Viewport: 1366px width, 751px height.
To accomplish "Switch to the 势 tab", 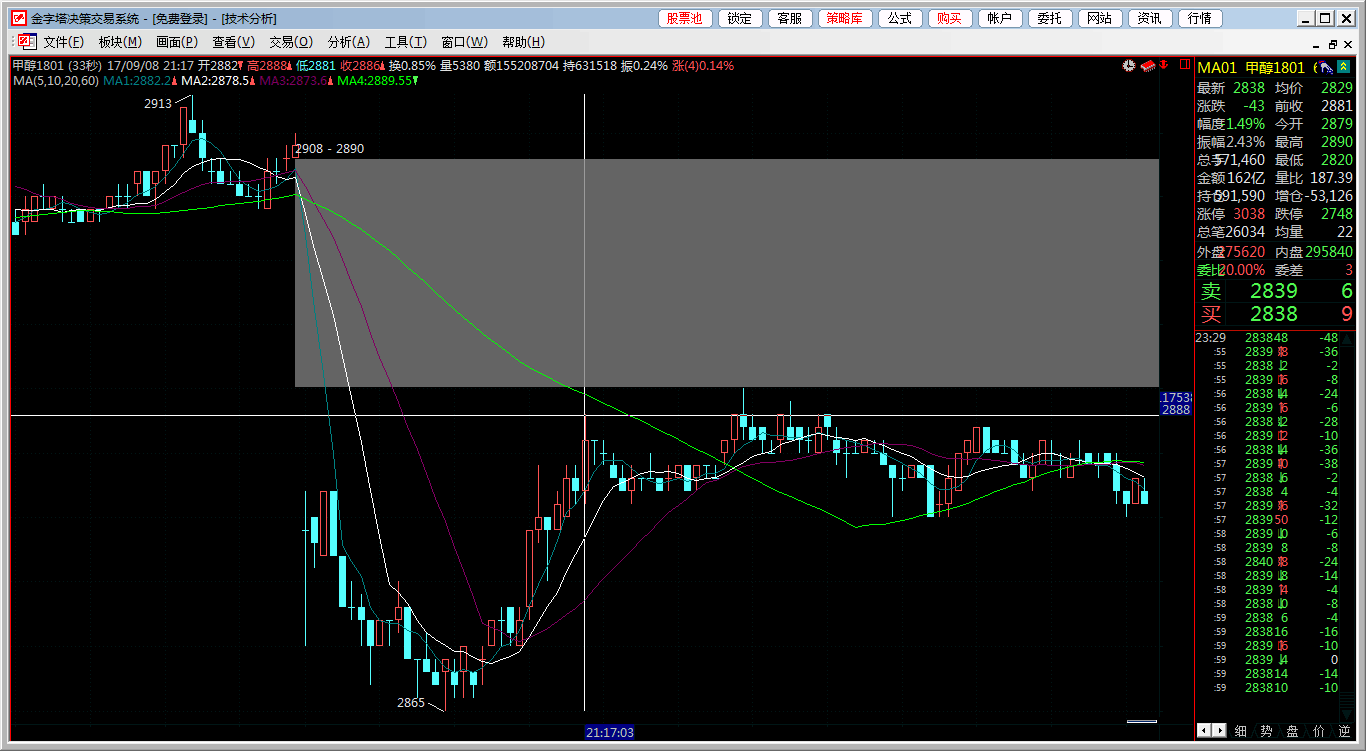I will [1267, 731].
